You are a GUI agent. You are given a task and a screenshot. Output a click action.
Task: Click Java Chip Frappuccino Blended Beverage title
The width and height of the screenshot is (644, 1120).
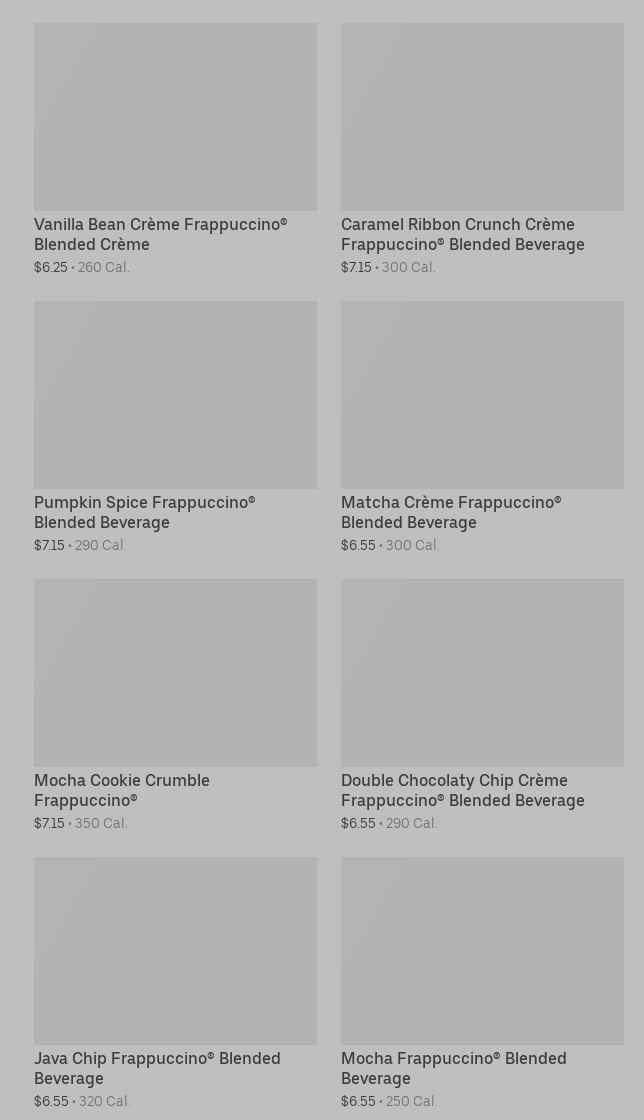coord(157,1068)
